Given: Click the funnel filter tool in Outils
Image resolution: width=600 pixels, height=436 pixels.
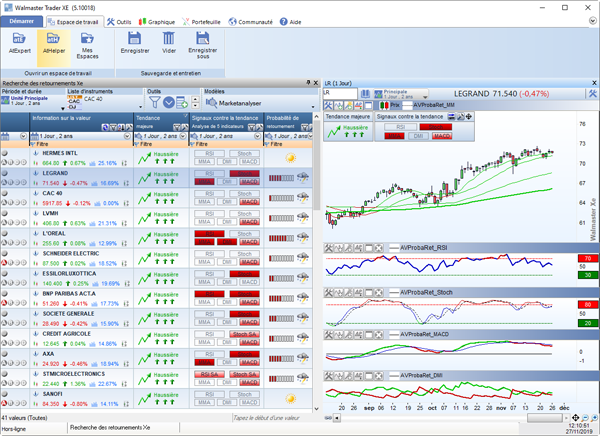Looking at the screenshot, I should [154, 102].
